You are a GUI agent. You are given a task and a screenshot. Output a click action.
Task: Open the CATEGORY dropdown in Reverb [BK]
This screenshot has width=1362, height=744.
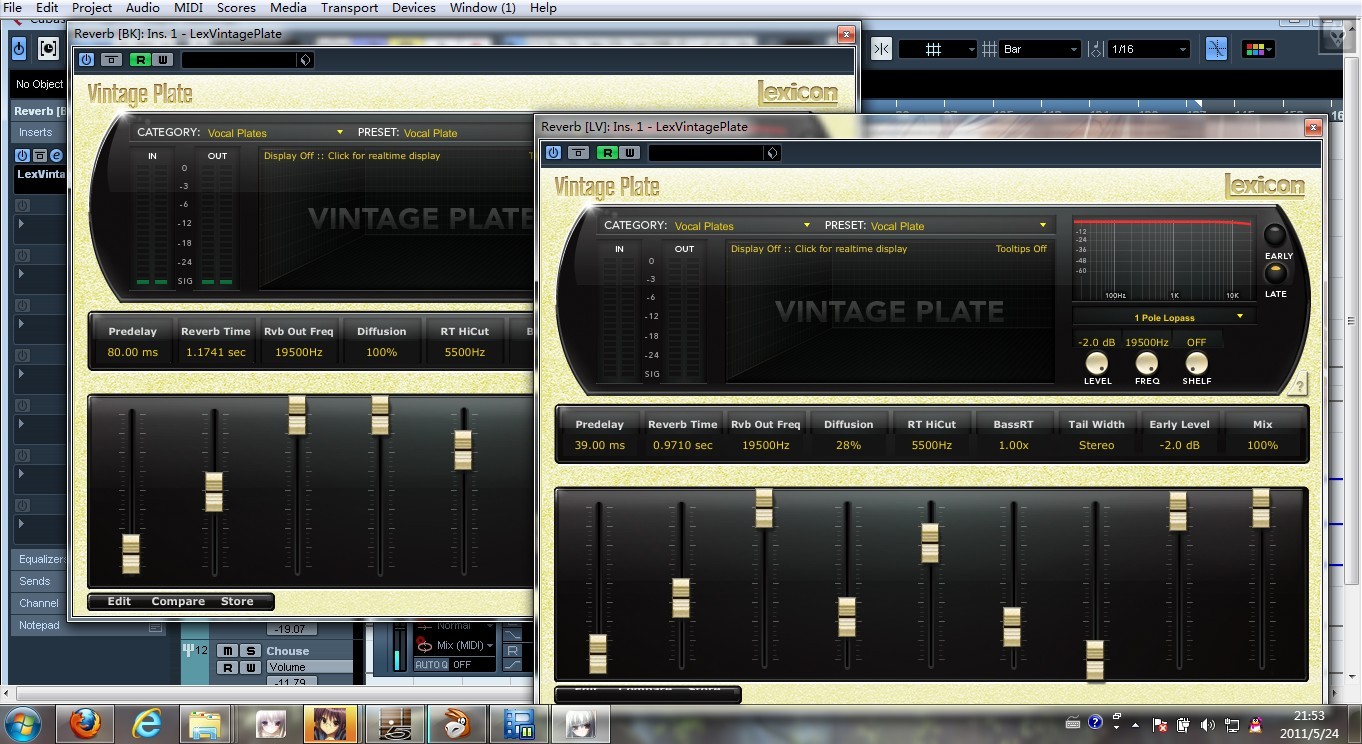click(275, 133)
